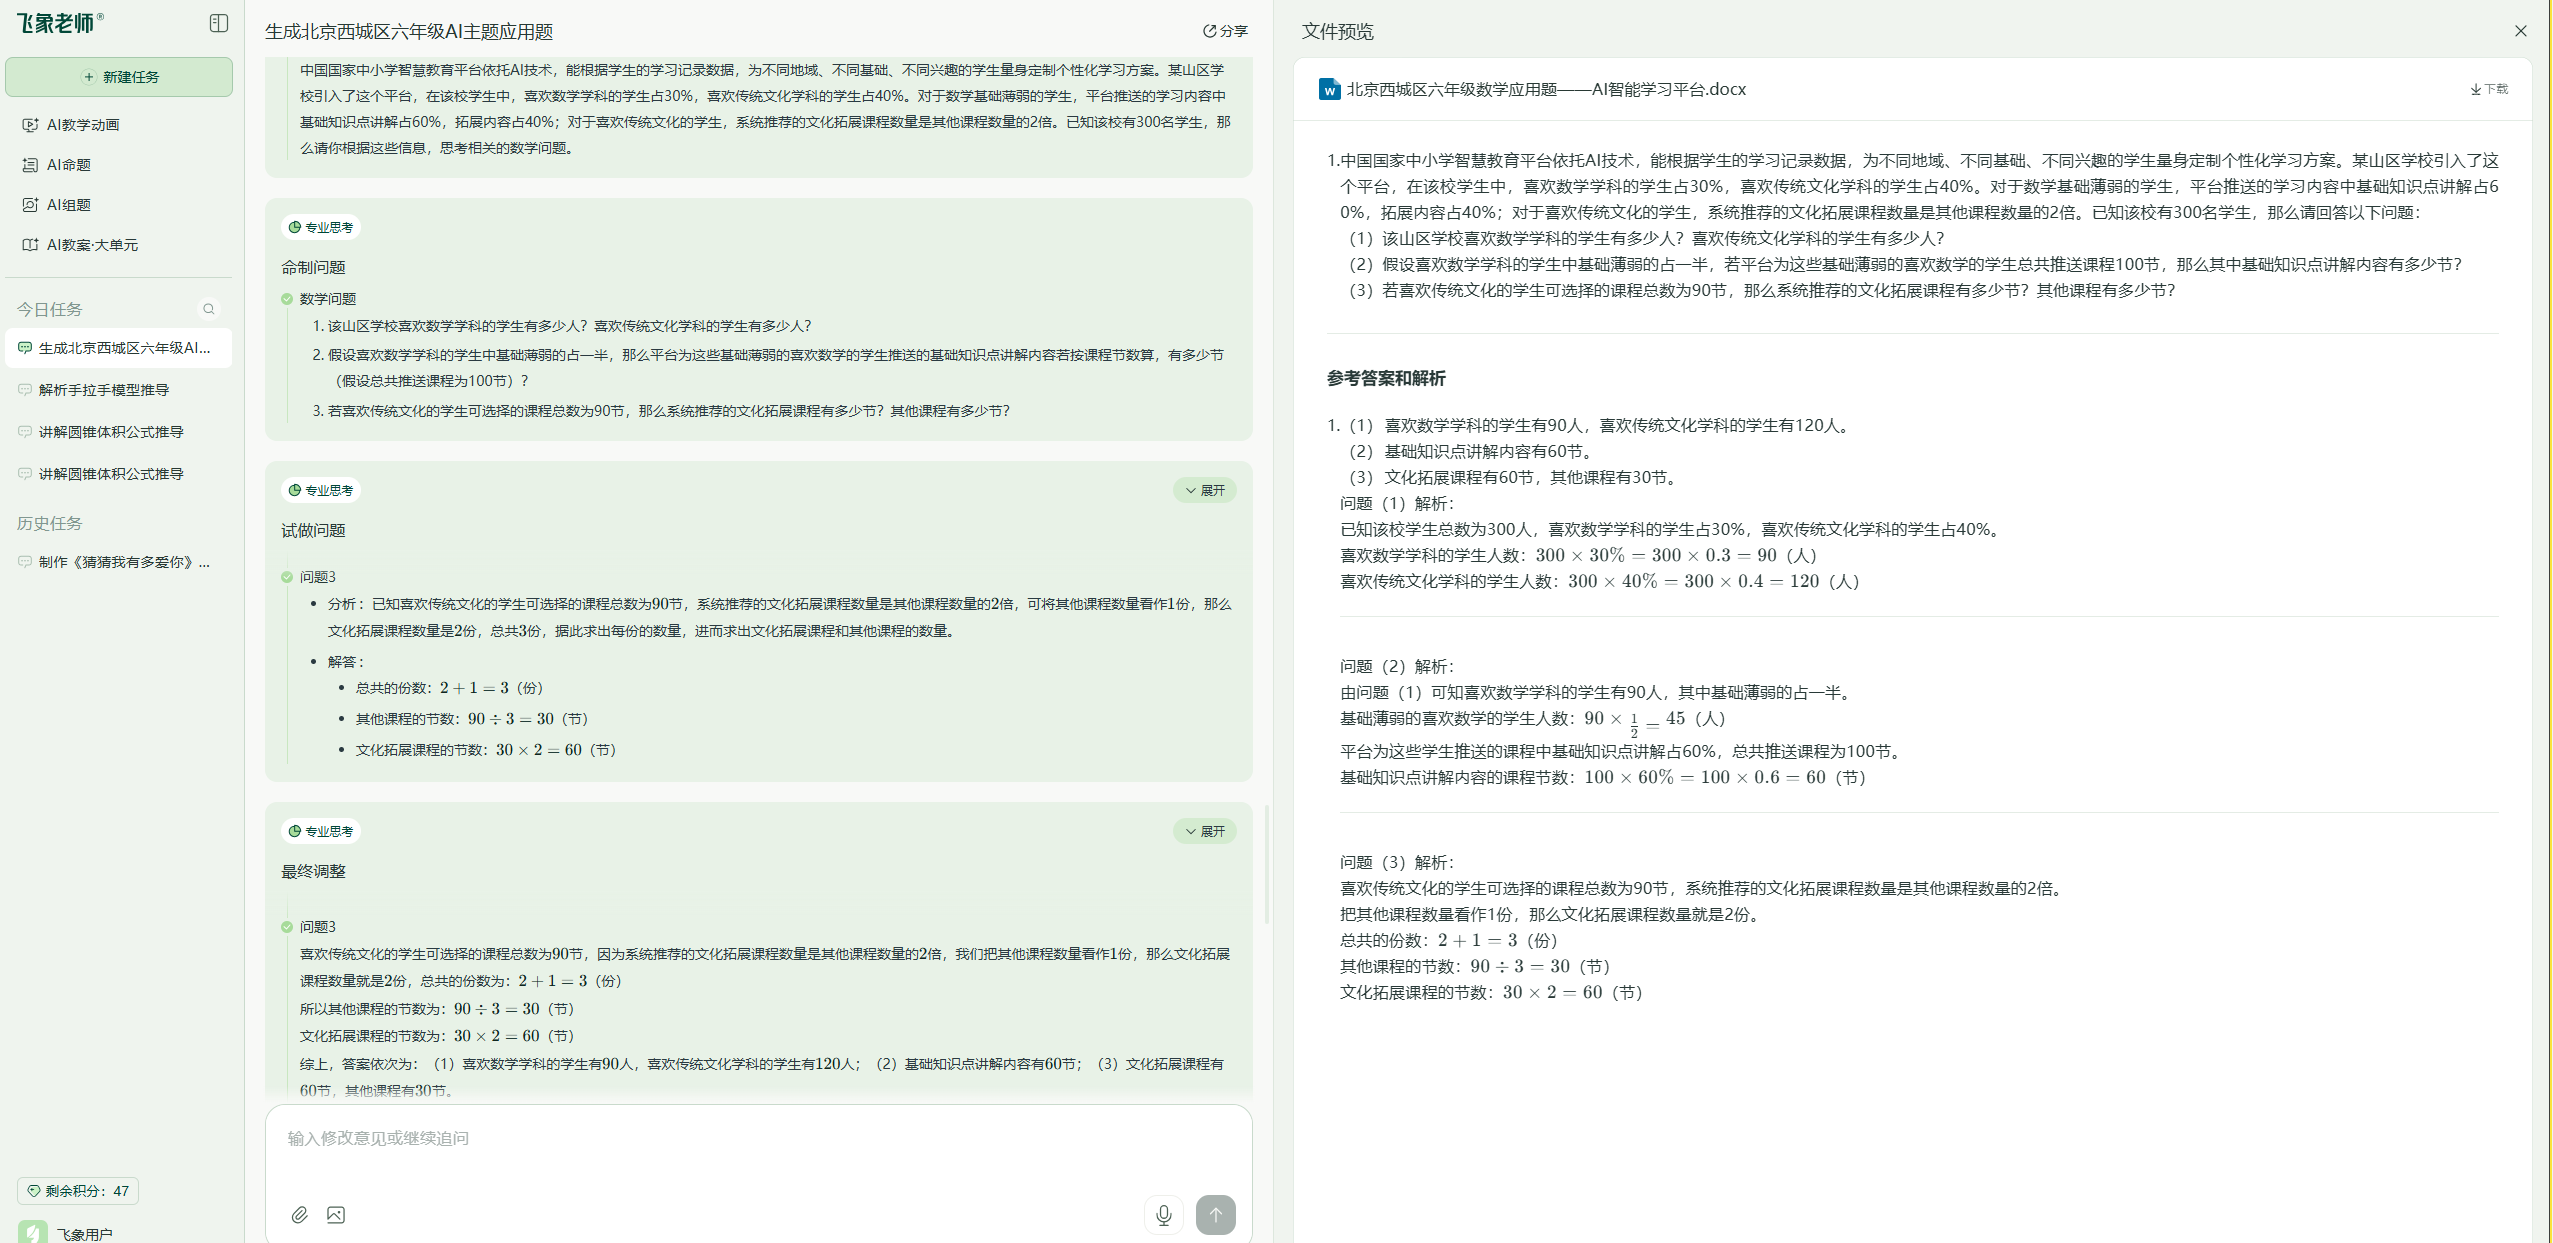Select AI教案·大单元 in sidebar
Screen dimensions: 2553x1243
coord(92,245)
